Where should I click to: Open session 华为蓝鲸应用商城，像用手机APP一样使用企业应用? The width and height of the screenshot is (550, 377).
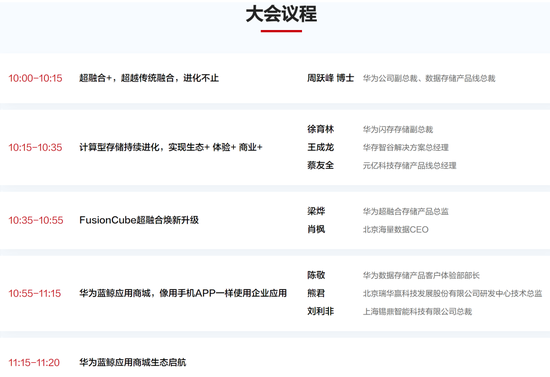click(183, 293)
